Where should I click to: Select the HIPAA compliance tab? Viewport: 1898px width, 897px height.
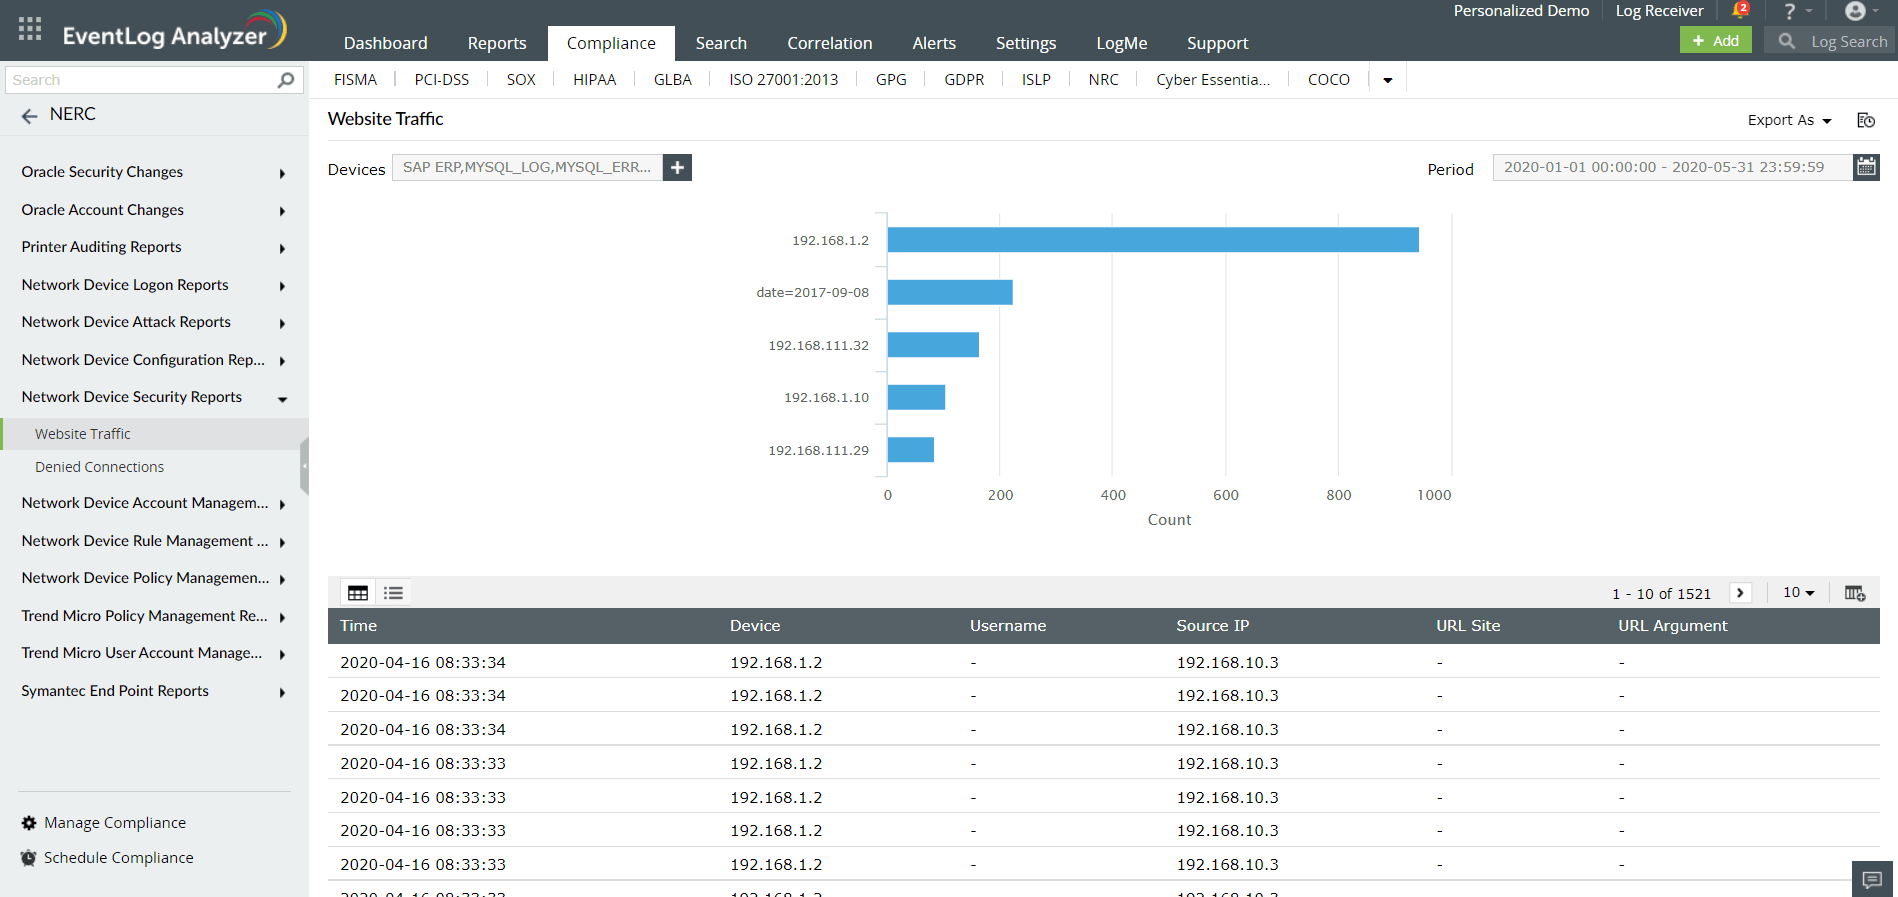(594, 80)
